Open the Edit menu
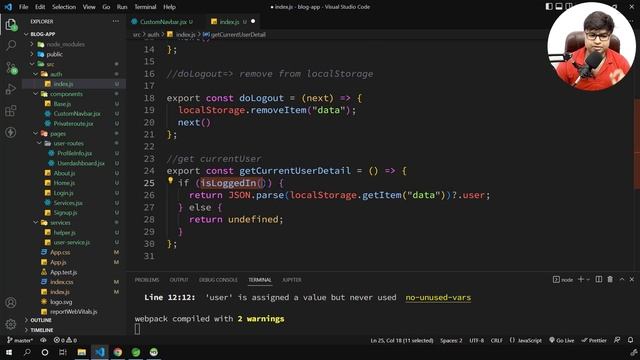The width and height of the screenshot is (640, 360). click(x=40, y=7)
